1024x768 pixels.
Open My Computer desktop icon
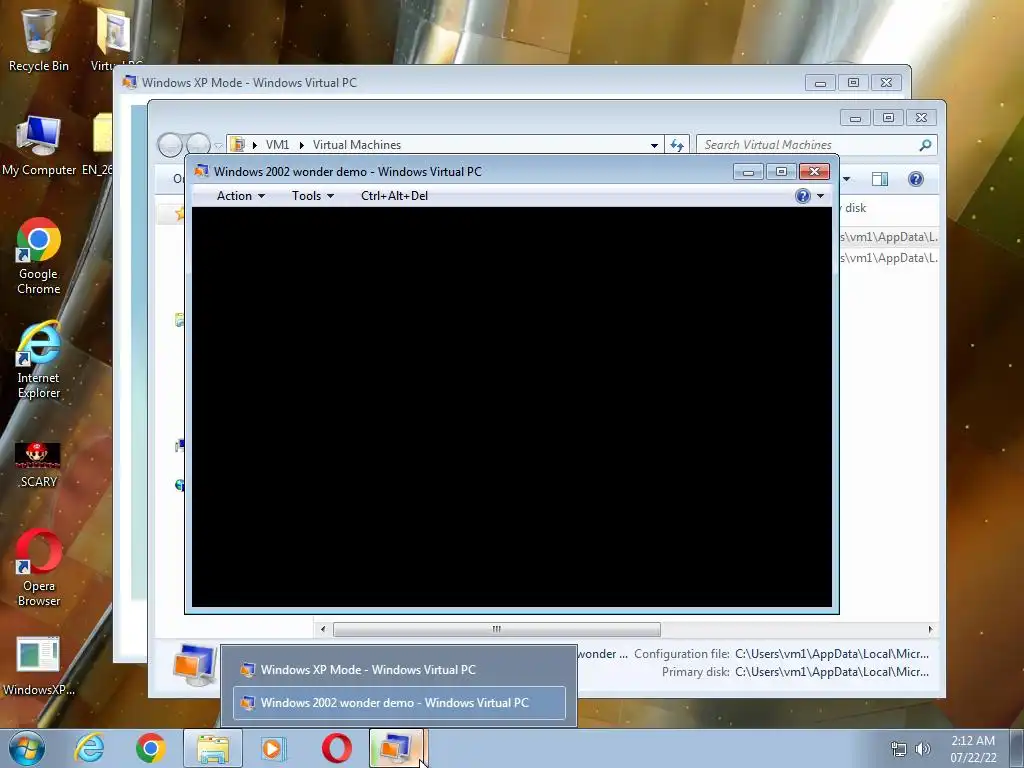(x=39, y=146)
